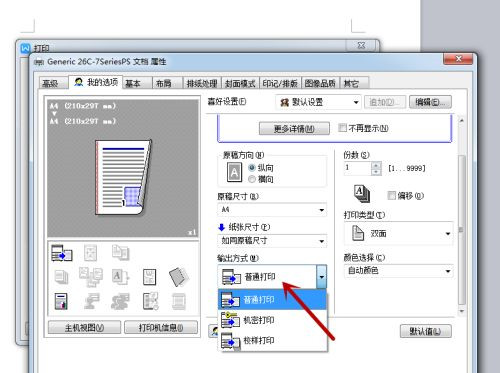Expand the 纸张尺寸 如同原稿尺寸 dropdown

pyautogui.click(x=272, y=241)
